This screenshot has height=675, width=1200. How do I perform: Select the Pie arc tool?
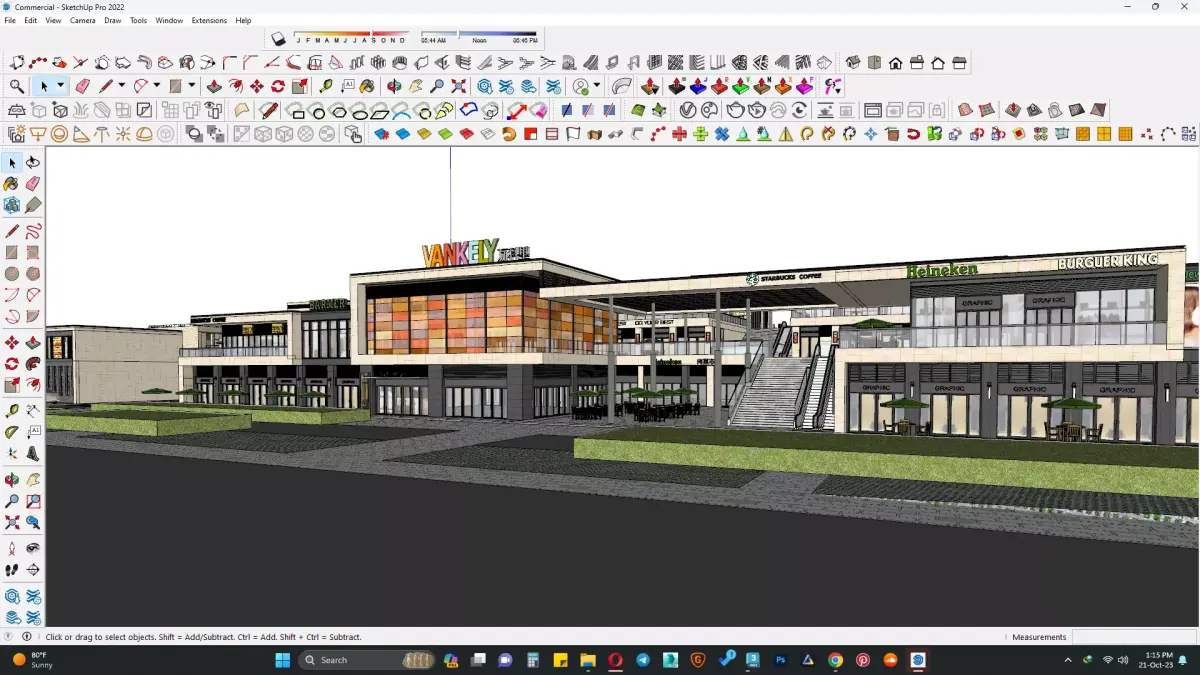coord(33,317)
